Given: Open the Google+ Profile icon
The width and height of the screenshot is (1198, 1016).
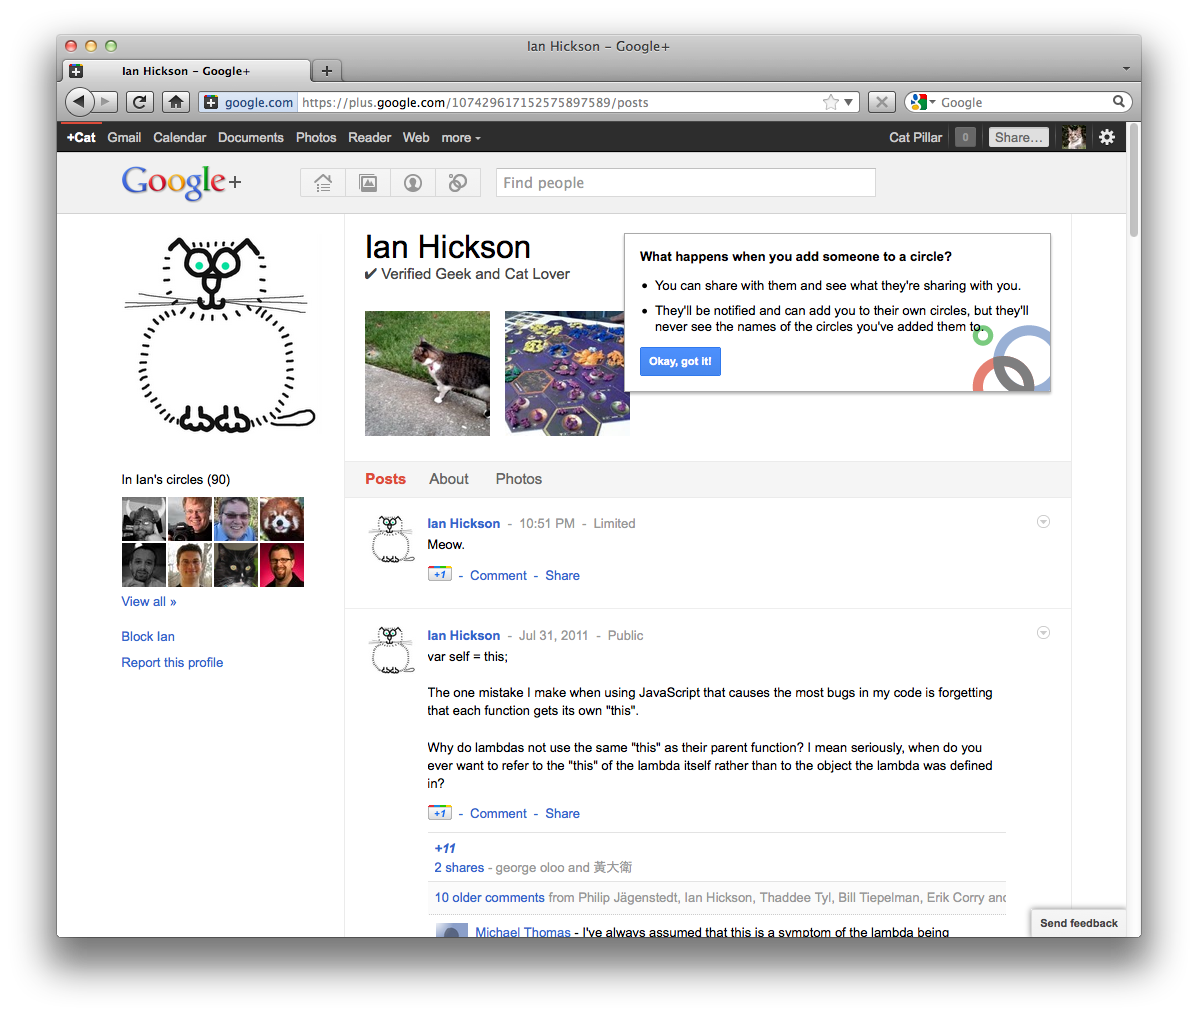Looking at the screenshot, I should pyautogui.click(x=413, y=183).
